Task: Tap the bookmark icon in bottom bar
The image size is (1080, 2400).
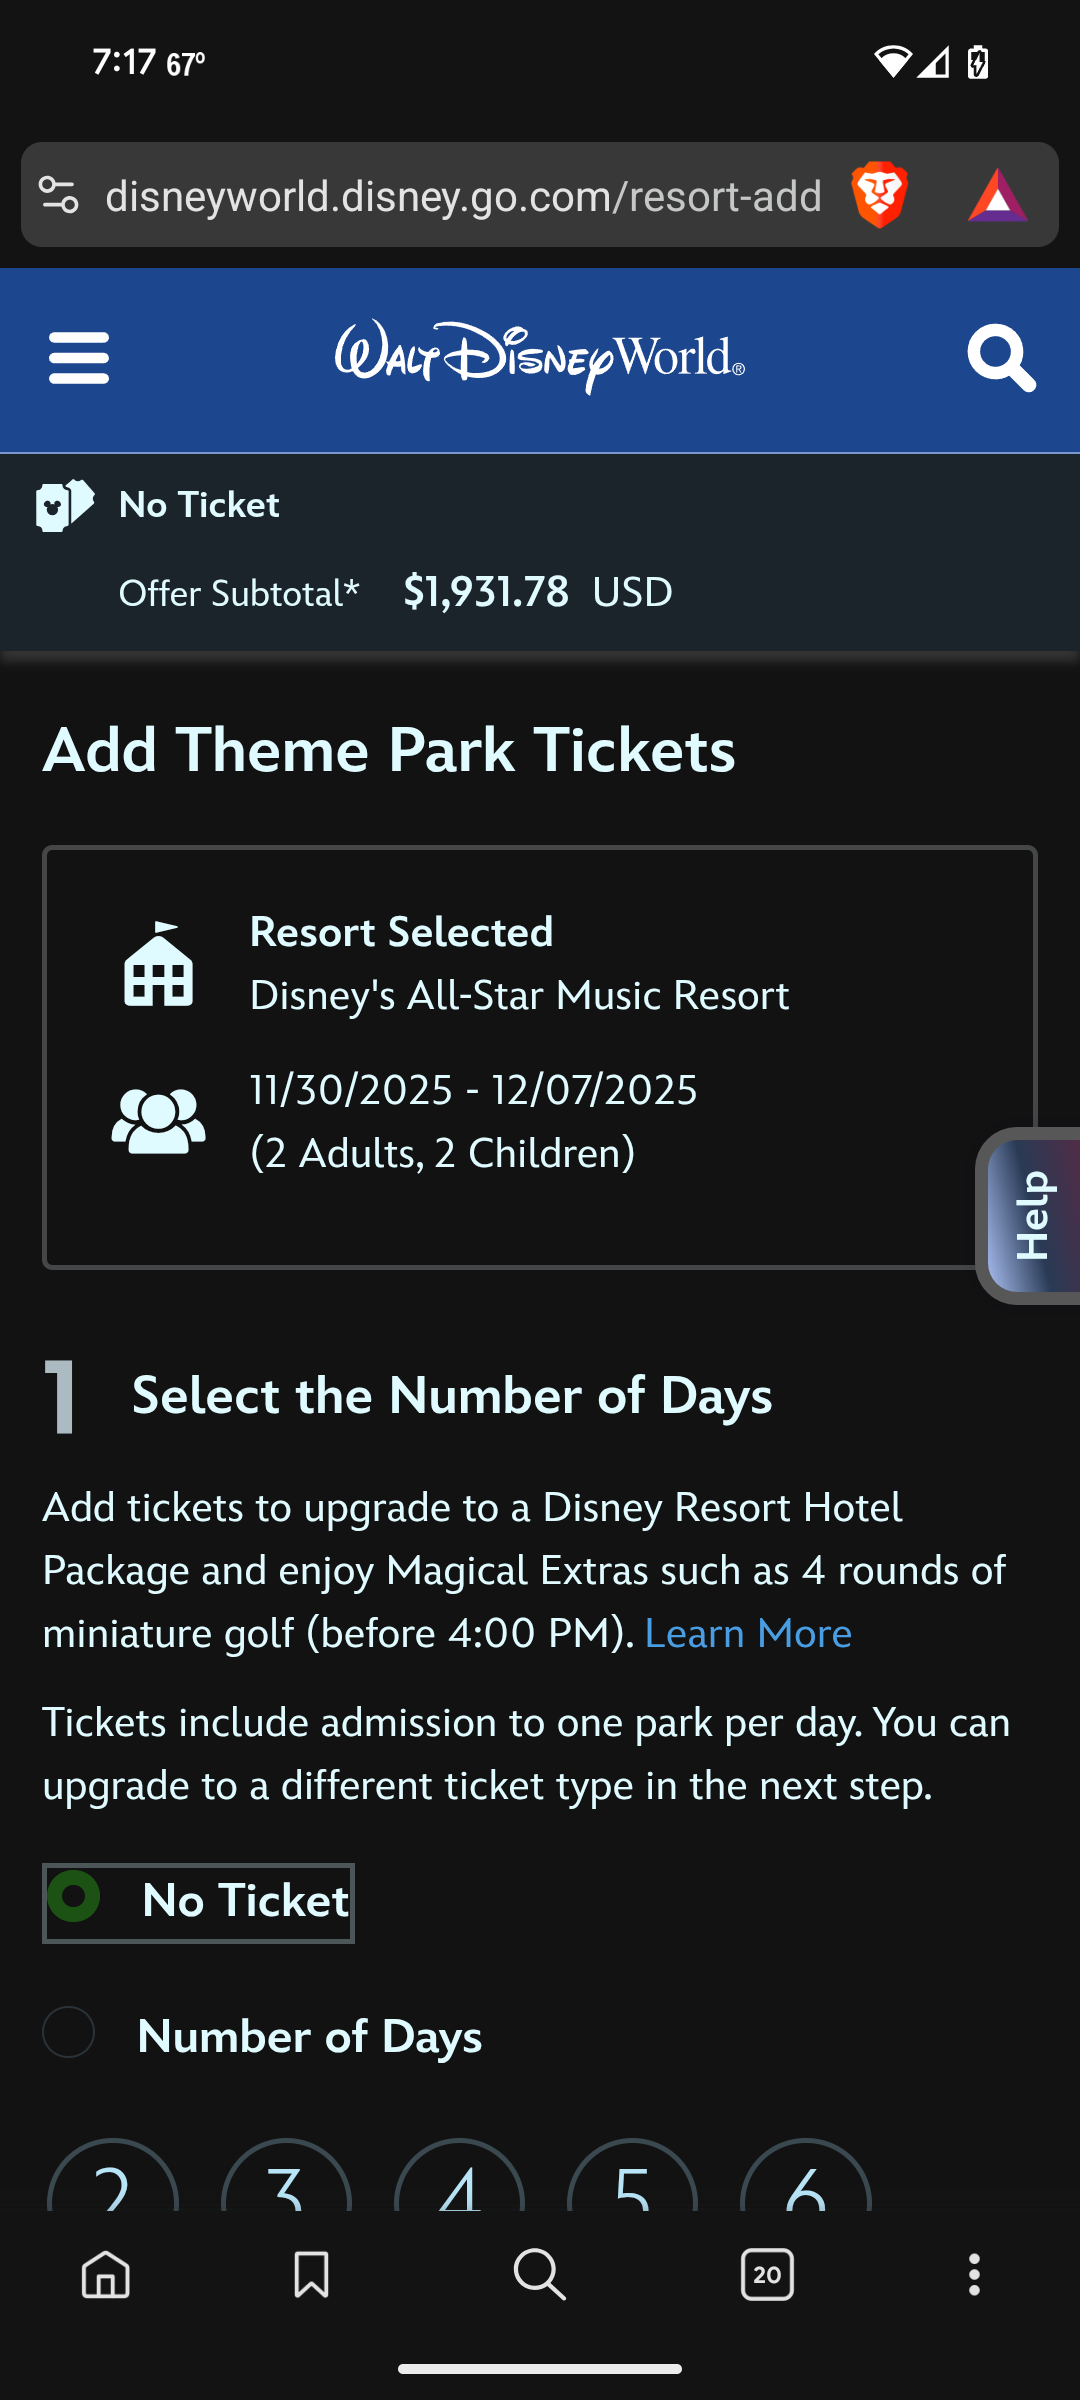Action: coord(311,2275)
